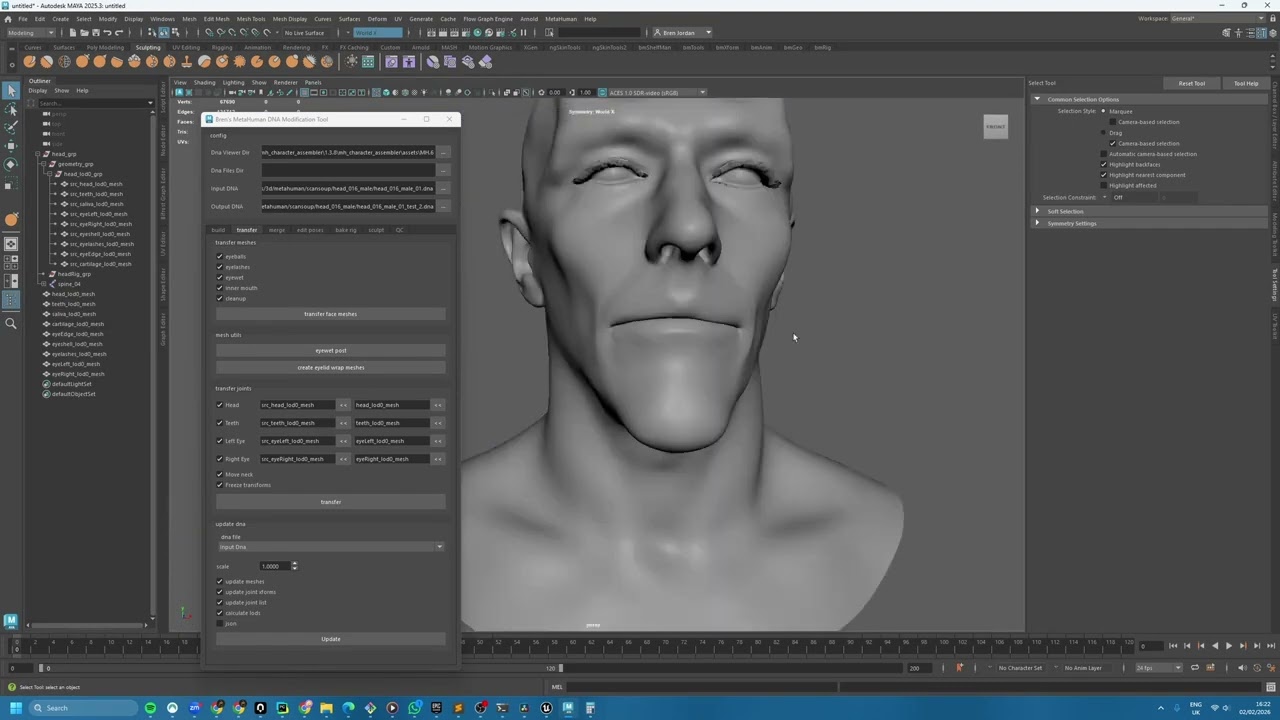This screenshot has width=1280, height=720.
Task: Browse for Input DNA file path
Action: point(443,189)
